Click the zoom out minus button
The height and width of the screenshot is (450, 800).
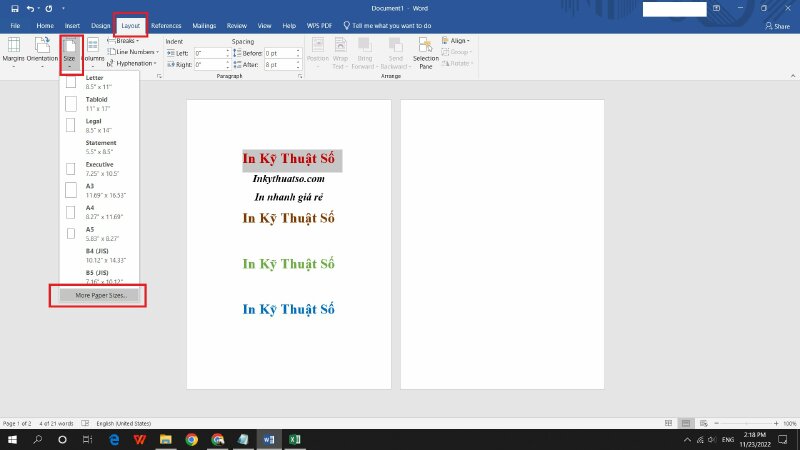tap(716, 423)
